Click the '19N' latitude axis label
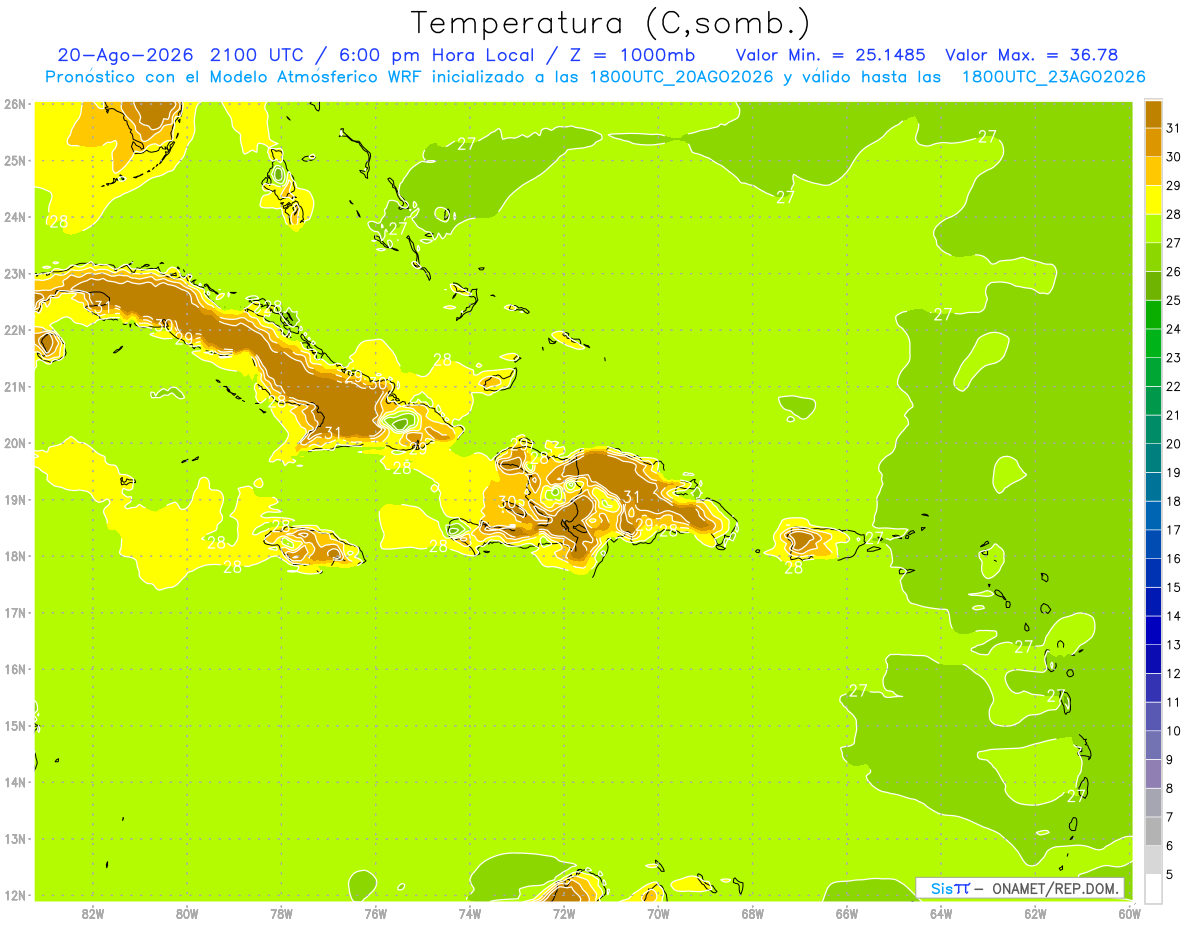 [14, 499]
